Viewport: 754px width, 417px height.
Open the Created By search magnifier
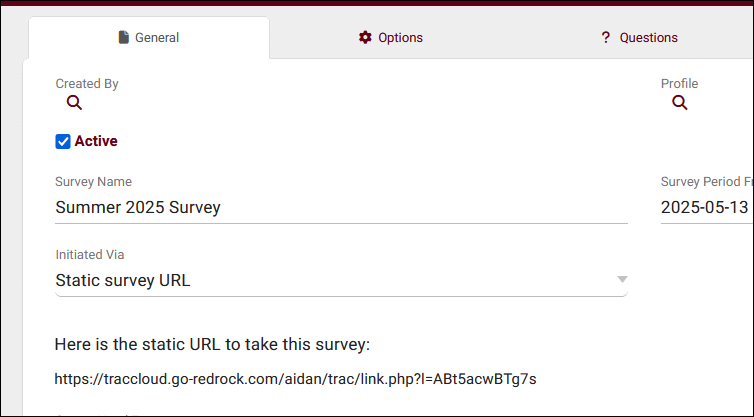pos(74,103)
